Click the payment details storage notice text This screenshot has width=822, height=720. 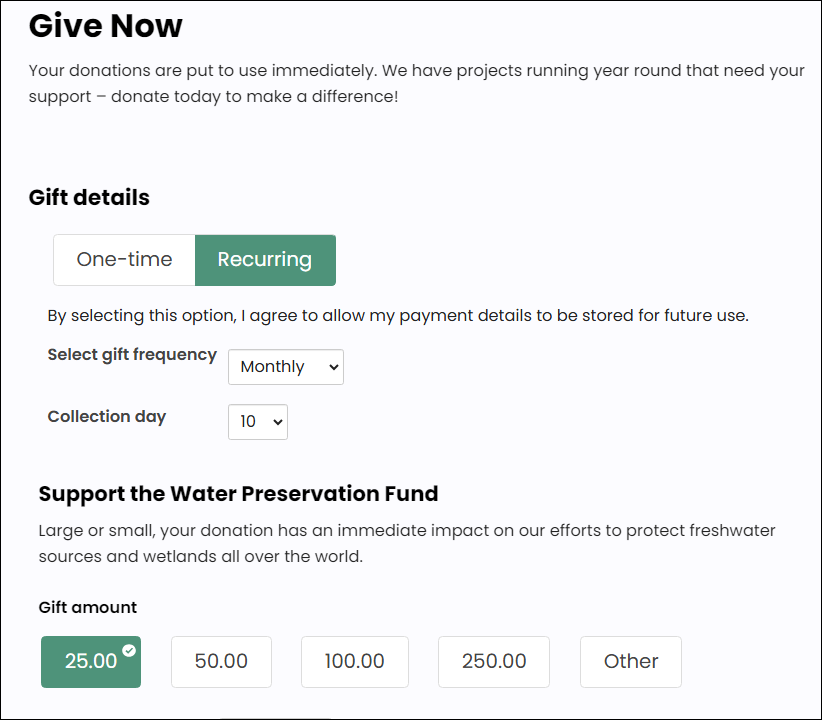(398, 316)
